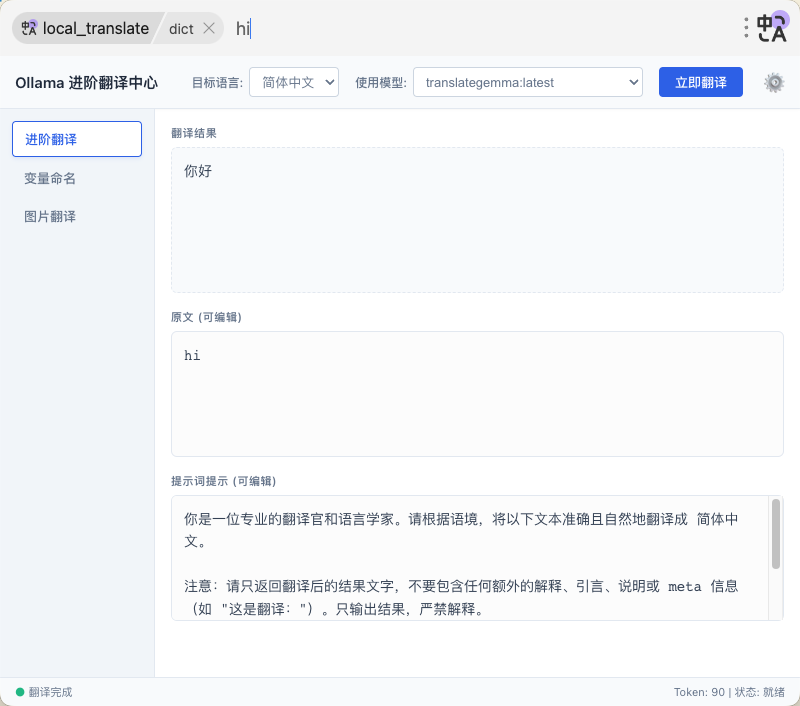Click the prompt text area scrollbar
Viewport: 800px width, 706px height.
pyautogui.click(x=776, y=535)
